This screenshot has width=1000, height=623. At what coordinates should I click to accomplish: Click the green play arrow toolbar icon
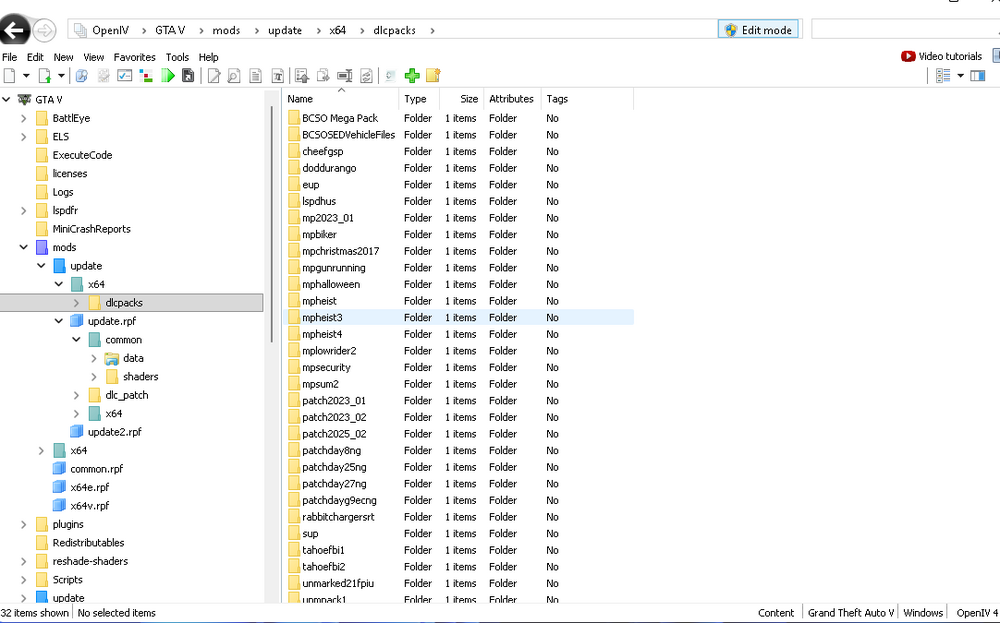tap(168, 76)
